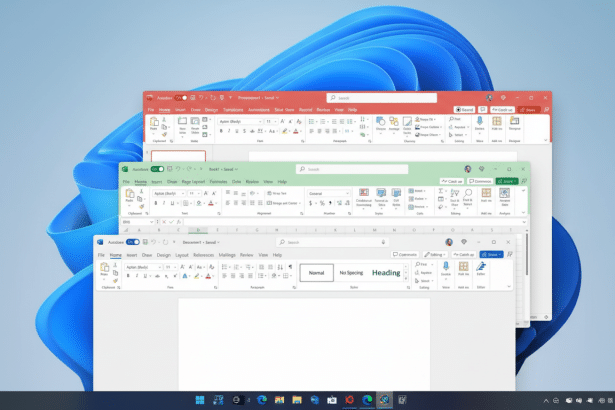Click the Comments button in Word

pyautogui.click(x=405, y=255)
